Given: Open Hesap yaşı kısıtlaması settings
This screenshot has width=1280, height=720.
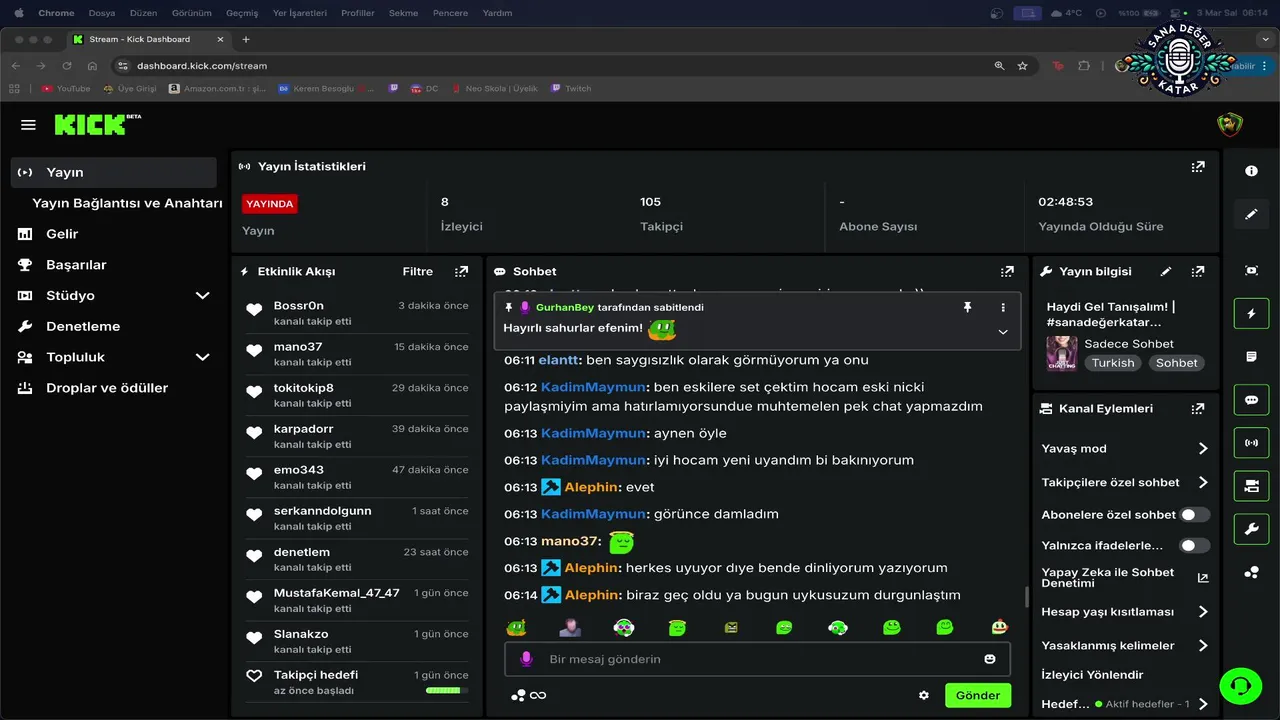Looking at the screenshot, I should pos(1125,612).
